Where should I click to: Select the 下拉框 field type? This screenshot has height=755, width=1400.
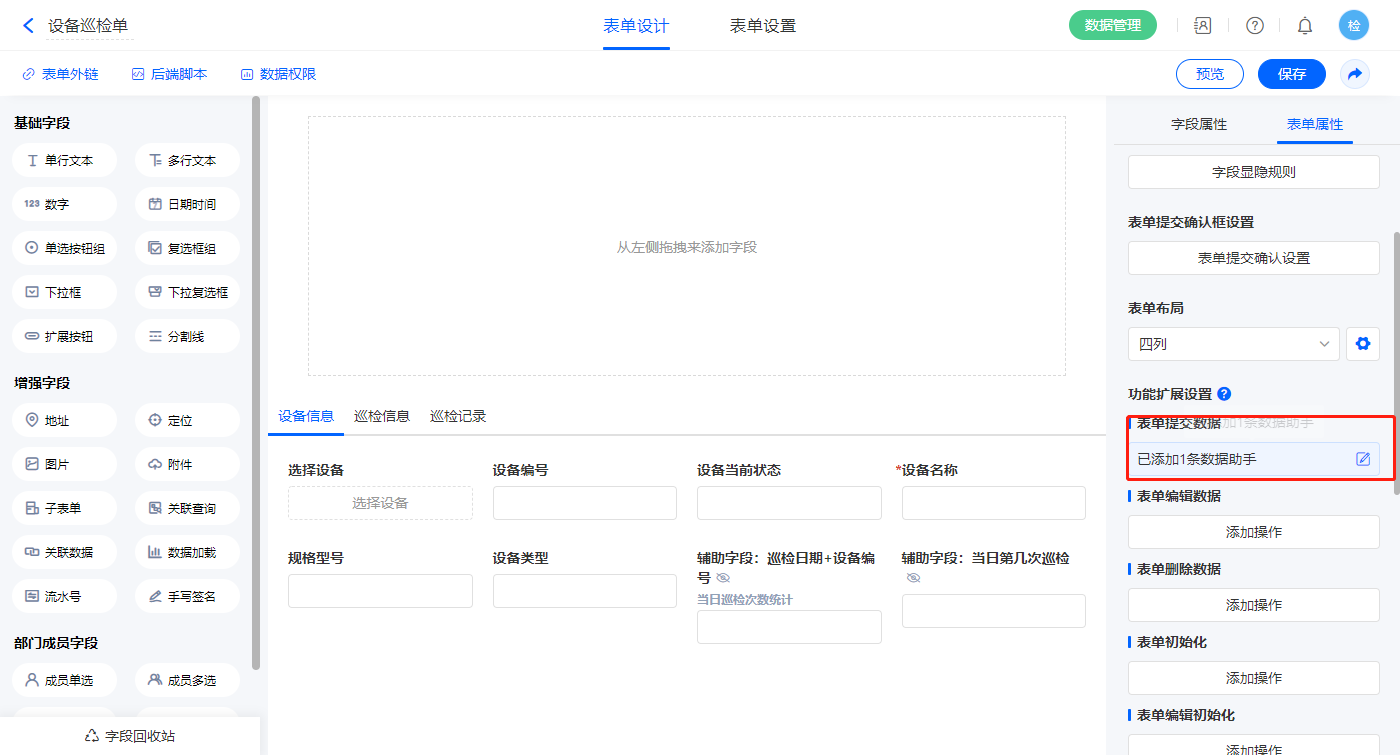click(x=64, y=293)
